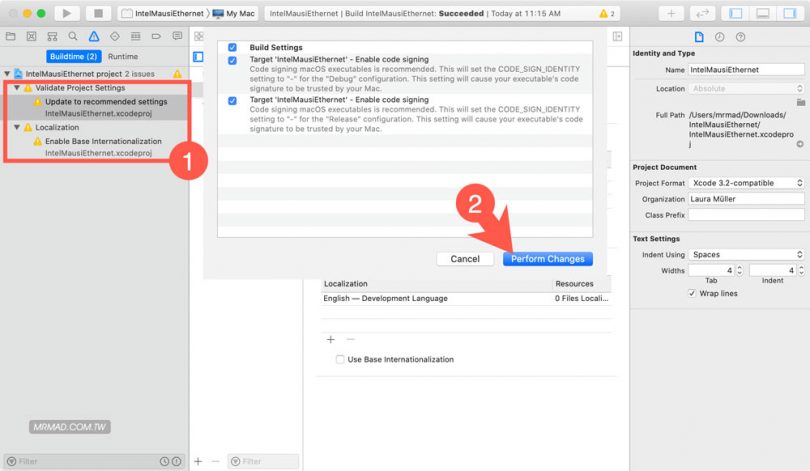Click the Localization column header
810x471 pixels.
point(346,284)
